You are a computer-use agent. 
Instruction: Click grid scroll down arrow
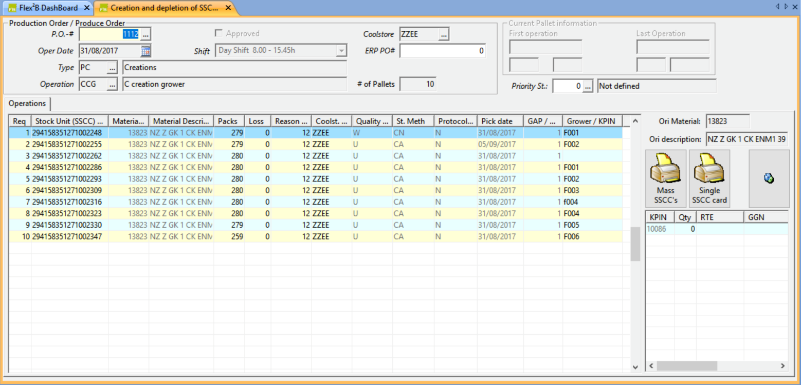click(x=635, y=367)
